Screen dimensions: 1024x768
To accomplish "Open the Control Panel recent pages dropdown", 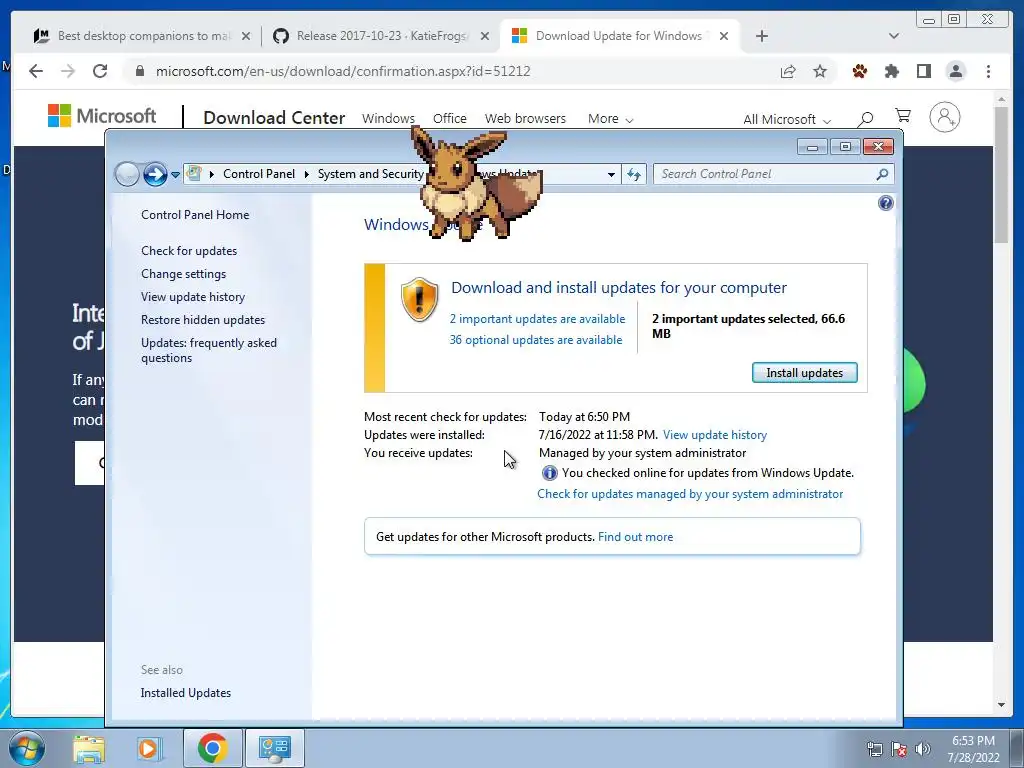I will [175, 175].
